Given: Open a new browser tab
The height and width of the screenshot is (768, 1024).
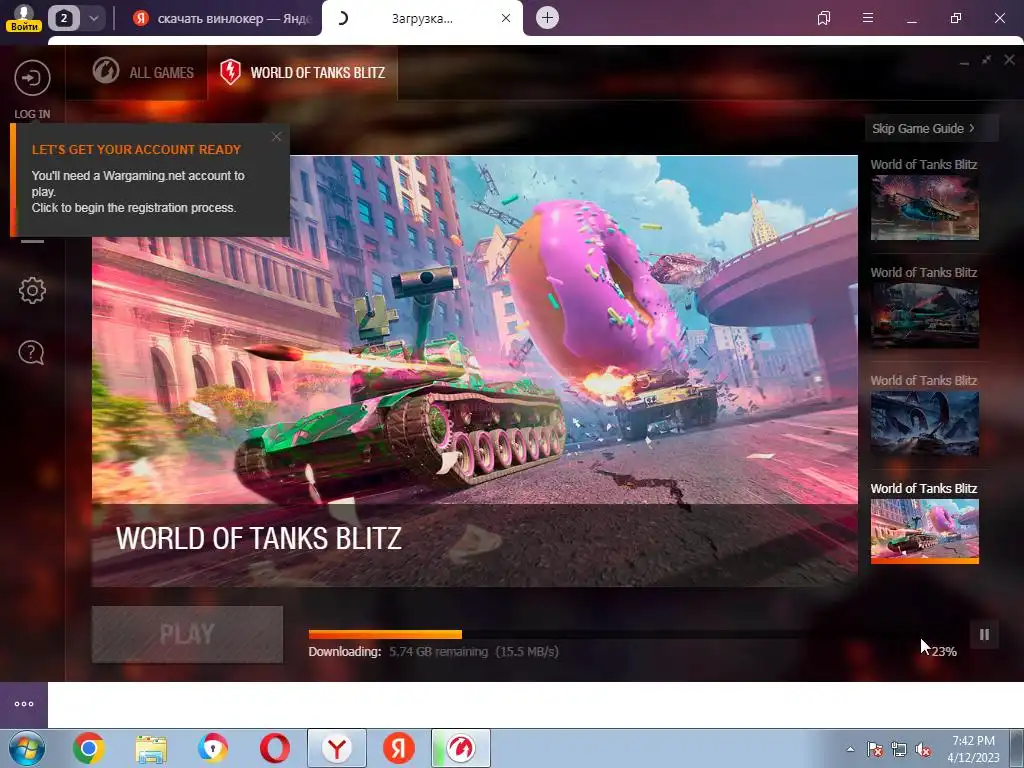Looking at the screenshot, I should [547, 18].
